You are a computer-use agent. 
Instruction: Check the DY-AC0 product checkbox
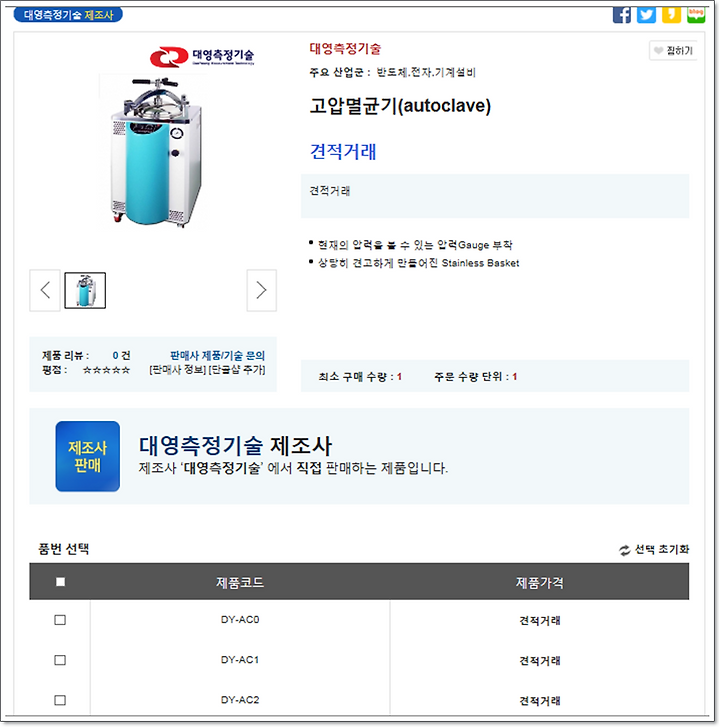[60, 620]
